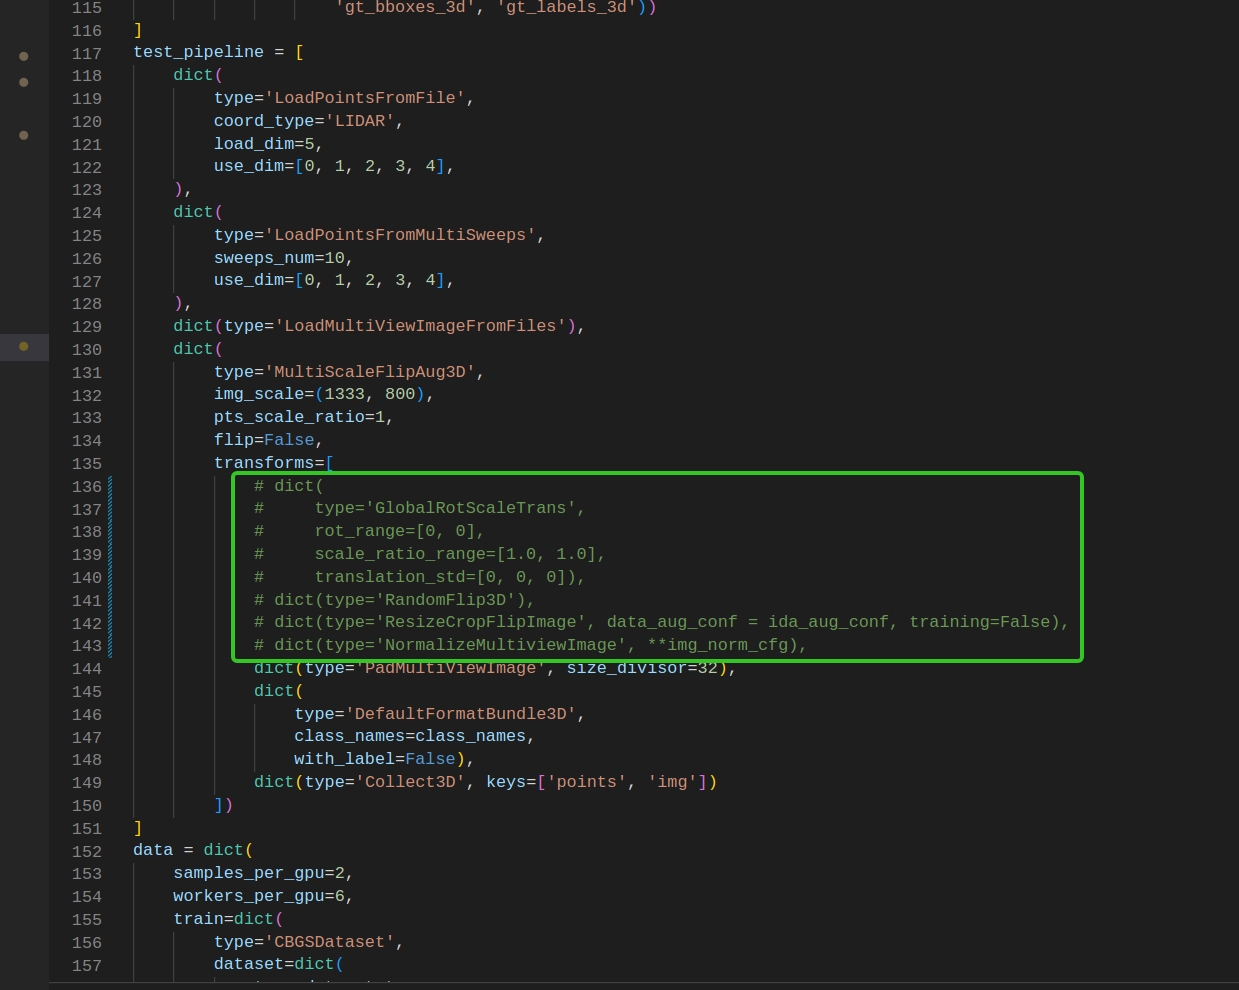1239x990 pixels.
Task: Click the blue modified-lines indicator beside line 136
Action: [110, 486]
